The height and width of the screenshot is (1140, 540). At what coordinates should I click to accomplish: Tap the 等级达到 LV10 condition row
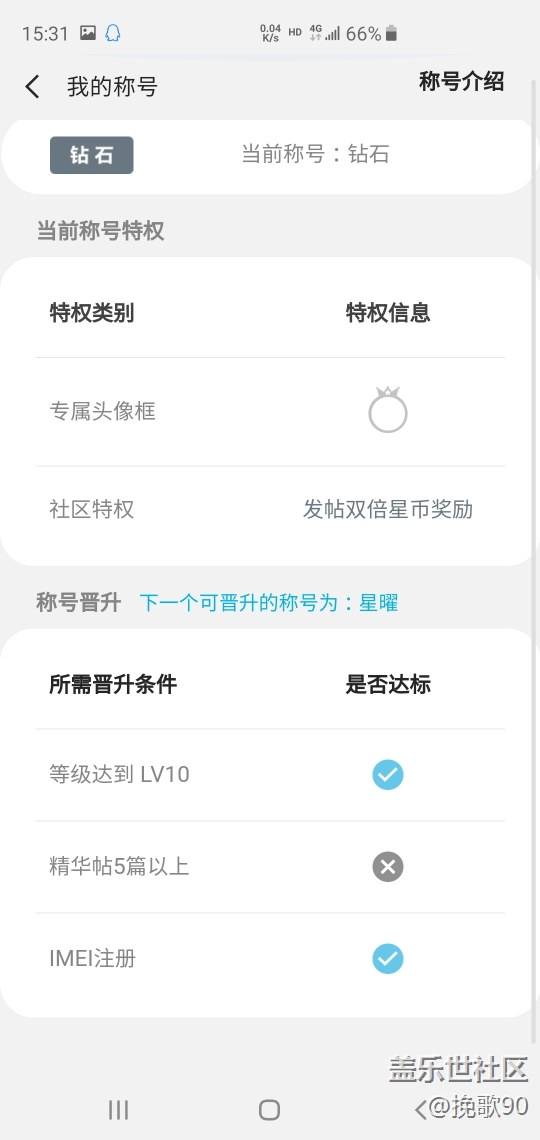point(270,775)
